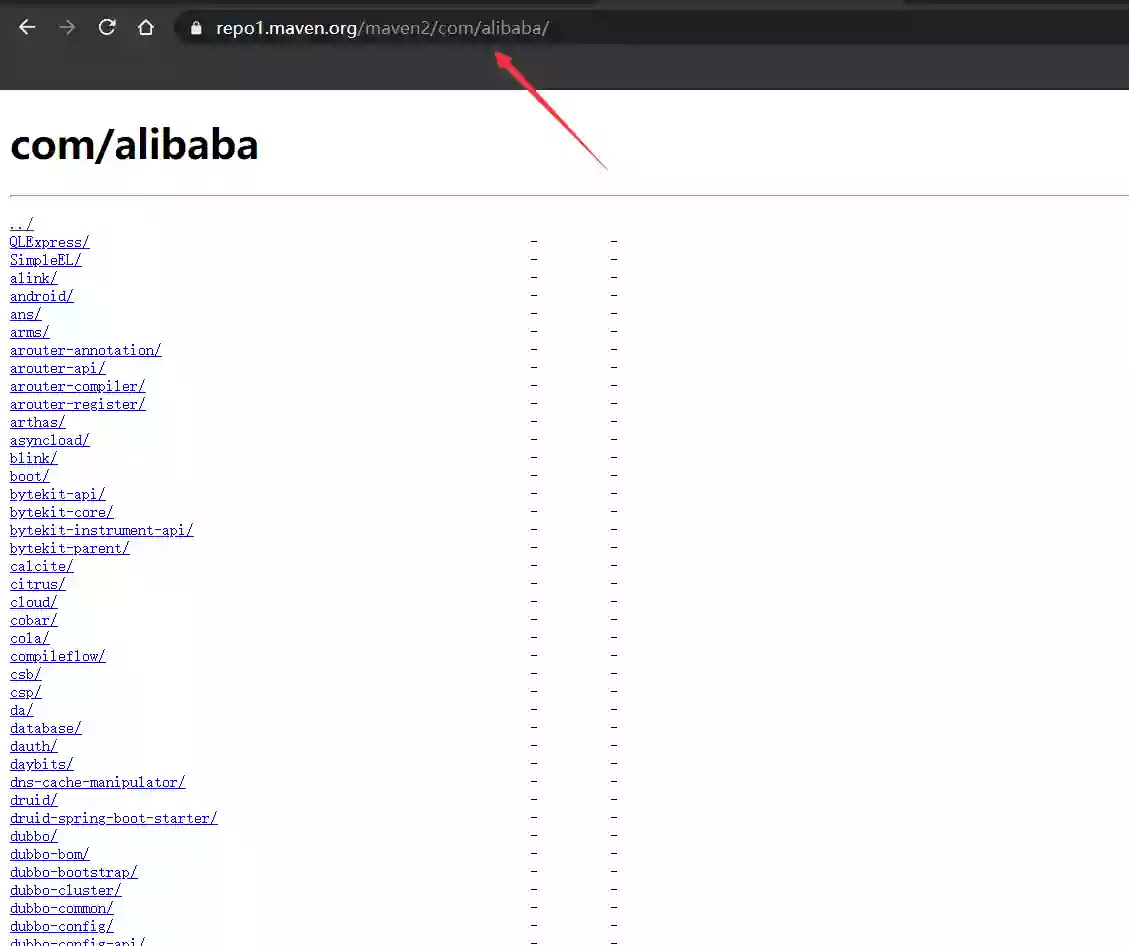Open the compileflow/ link
The image size is (1129, 946).
point(58,656)
